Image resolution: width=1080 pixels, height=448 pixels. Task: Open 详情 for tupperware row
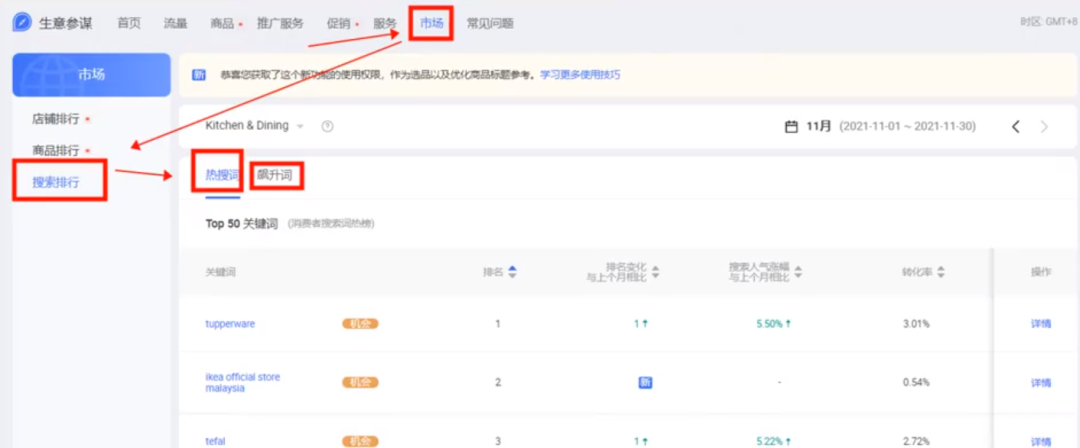(1041, 324)
